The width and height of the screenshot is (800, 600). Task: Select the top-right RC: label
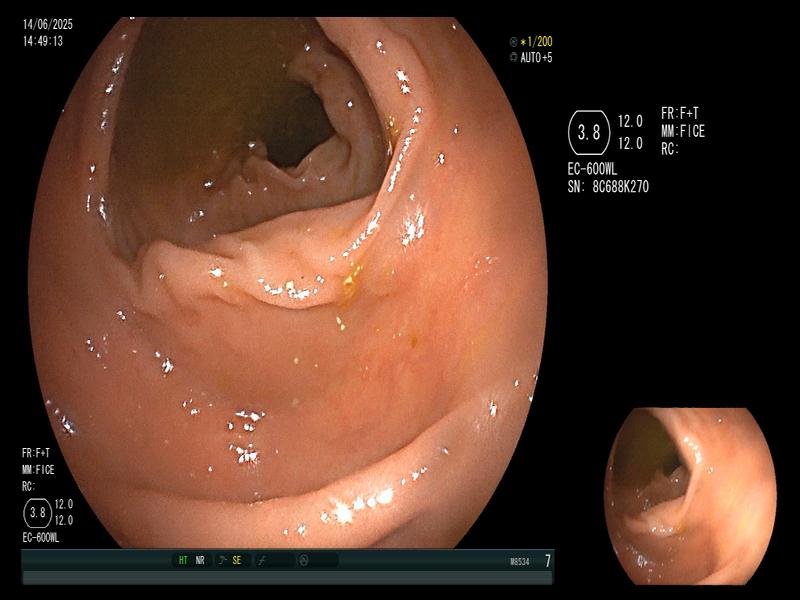click(x=670, y=149)
